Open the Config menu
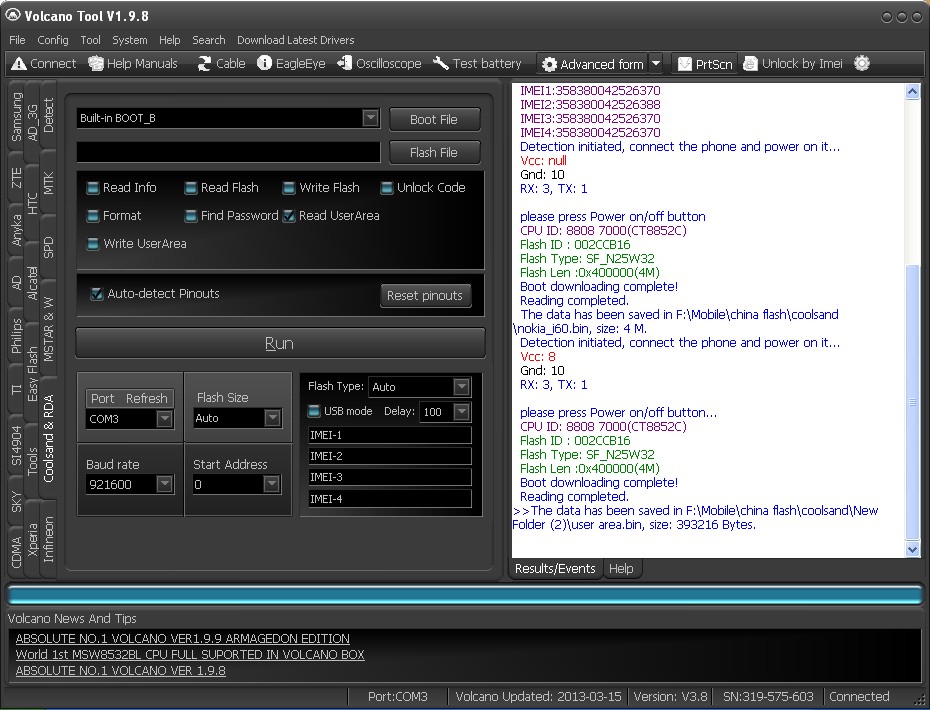This screenshot has height=710, width=930. tap(53, 40)
